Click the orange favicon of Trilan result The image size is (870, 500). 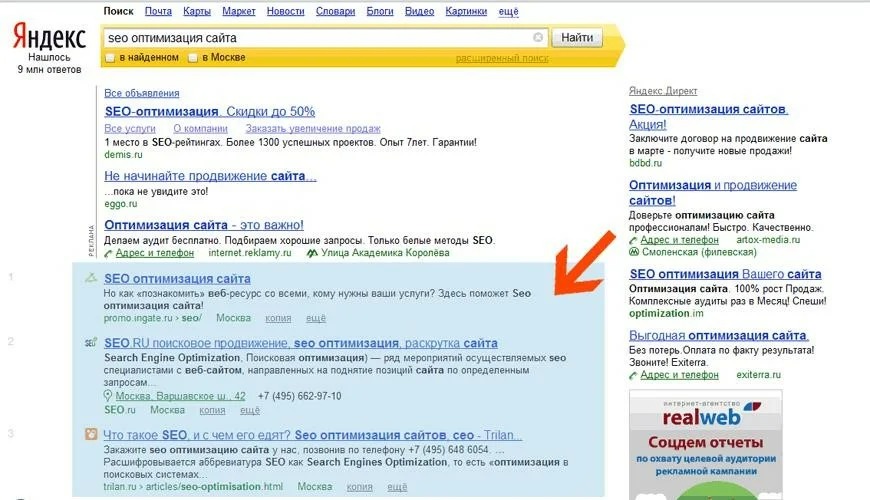click(x=91, y=434)
